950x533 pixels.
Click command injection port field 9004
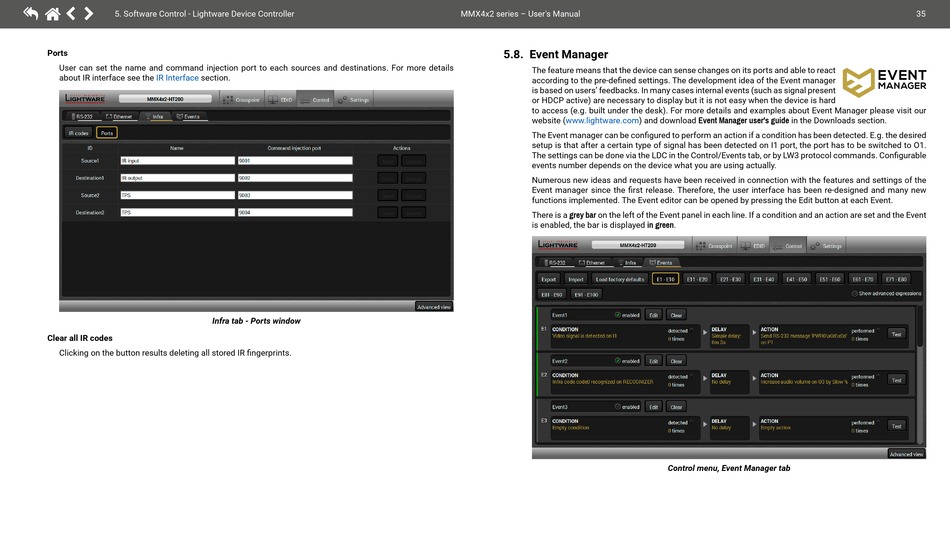(294, 213)
